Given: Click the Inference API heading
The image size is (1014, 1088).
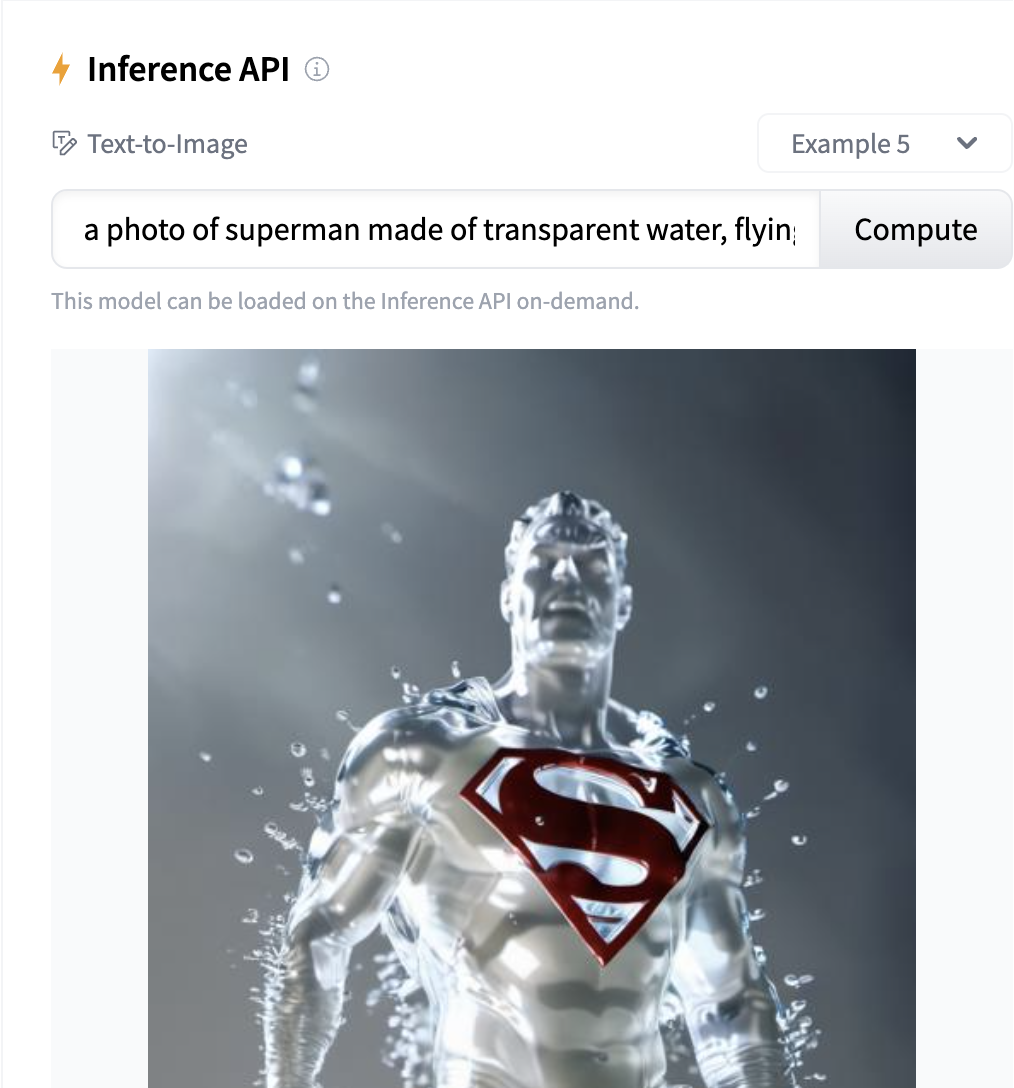Looking at the screenshot, I should pos(187,68).
